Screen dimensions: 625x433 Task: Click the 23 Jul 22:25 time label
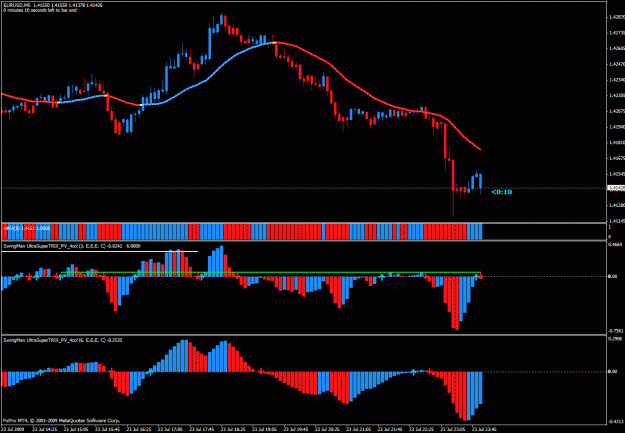(x=421, y=429)
